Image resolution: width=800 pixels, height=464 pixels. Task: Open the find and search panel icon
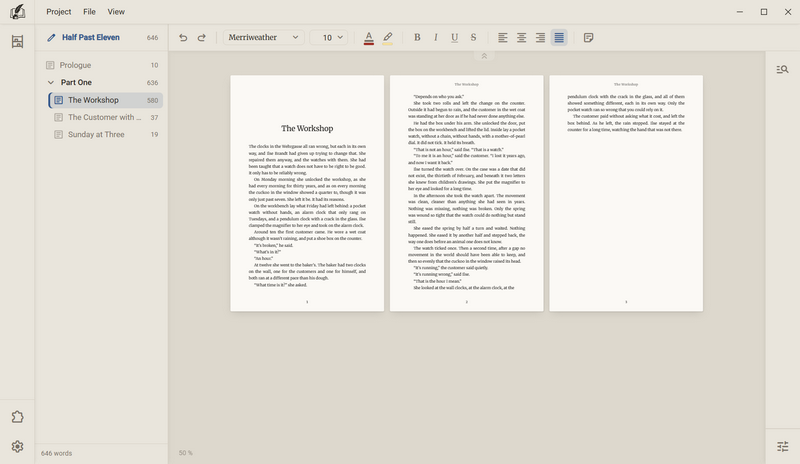click(x=783, y=69)
